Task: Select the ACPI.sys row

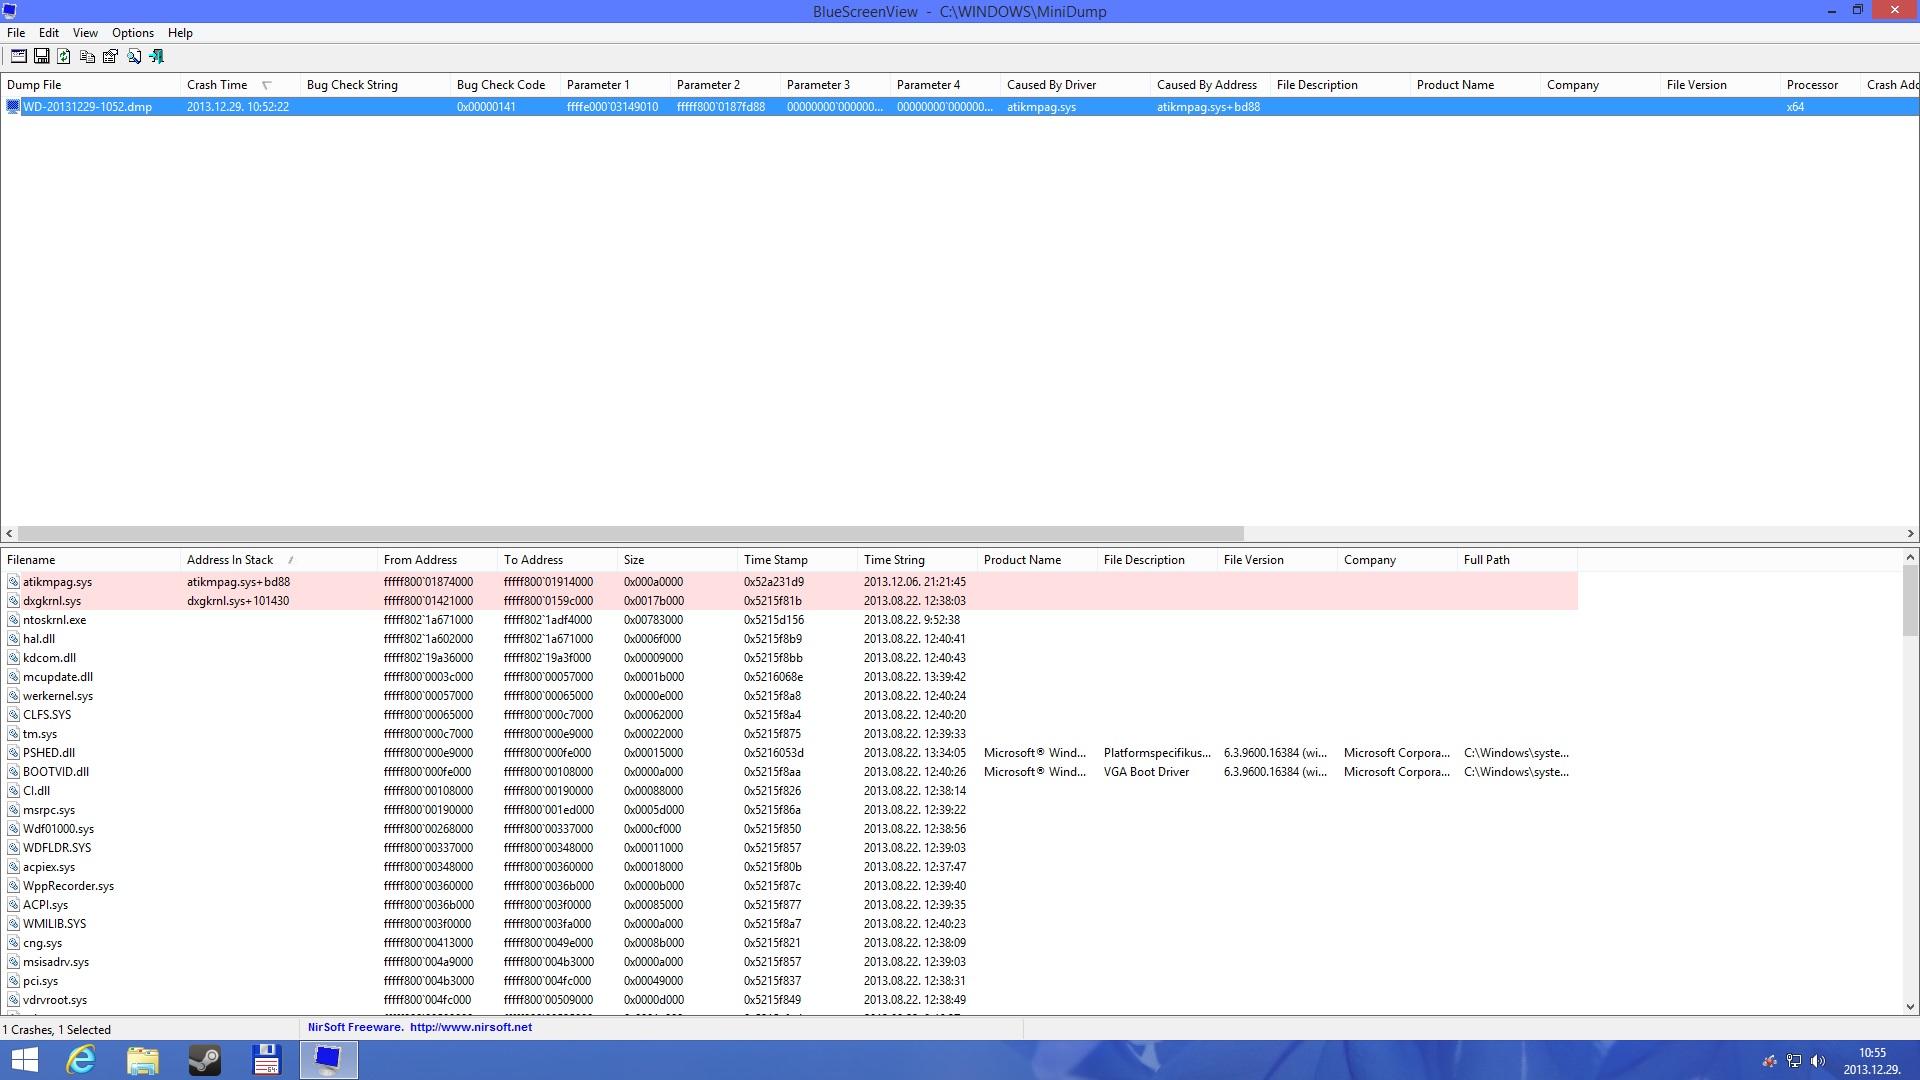Action: coord(789,905)
